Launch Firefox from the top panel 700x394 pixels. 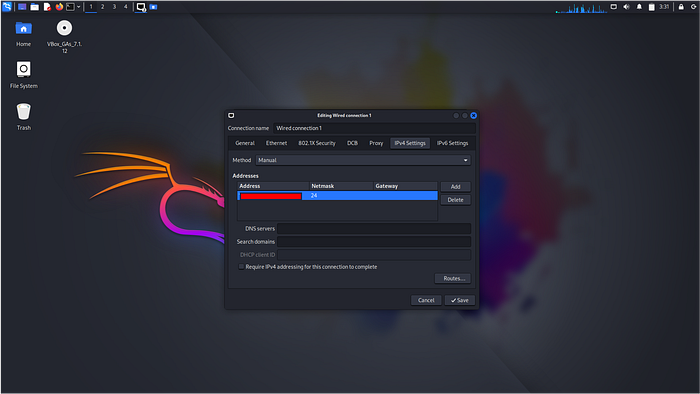pos(59,7)
